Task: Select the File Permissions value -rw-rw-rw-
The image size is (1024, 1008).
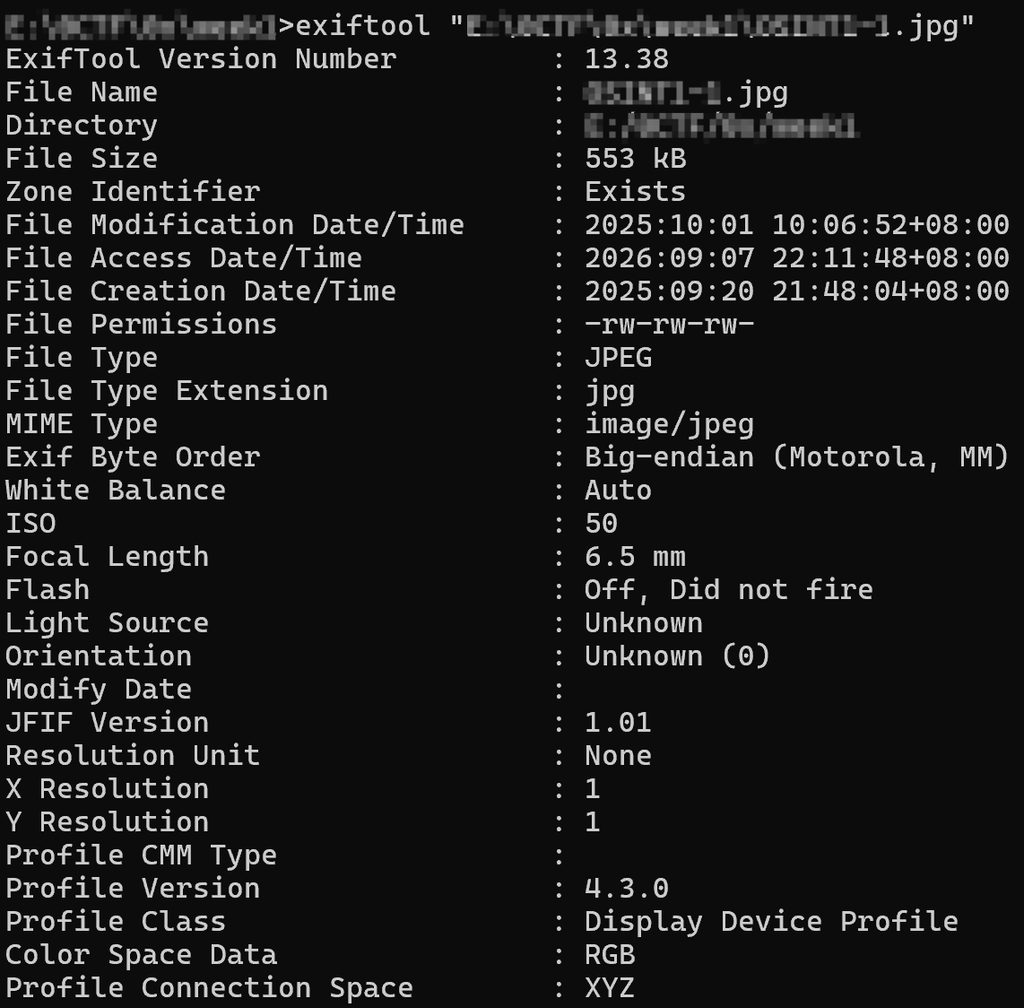Action: coord(669,324)
